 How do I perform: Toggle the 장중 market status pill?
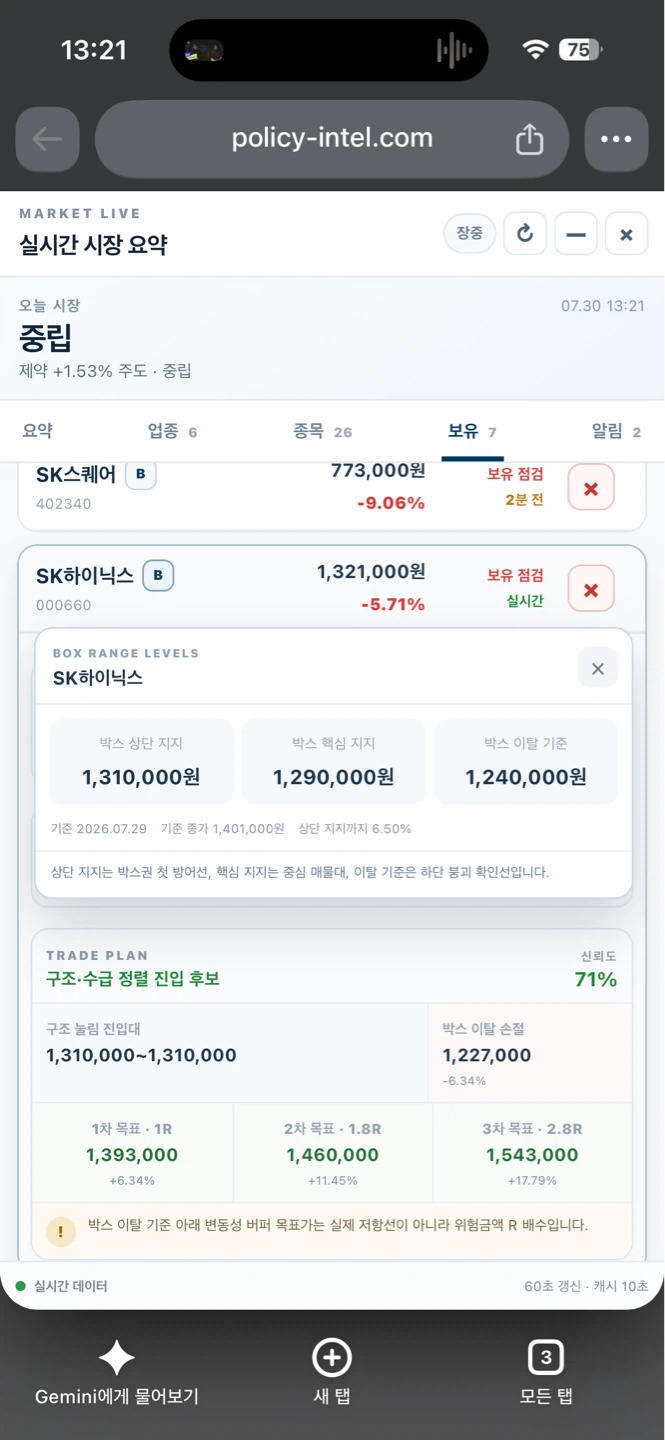469,234
